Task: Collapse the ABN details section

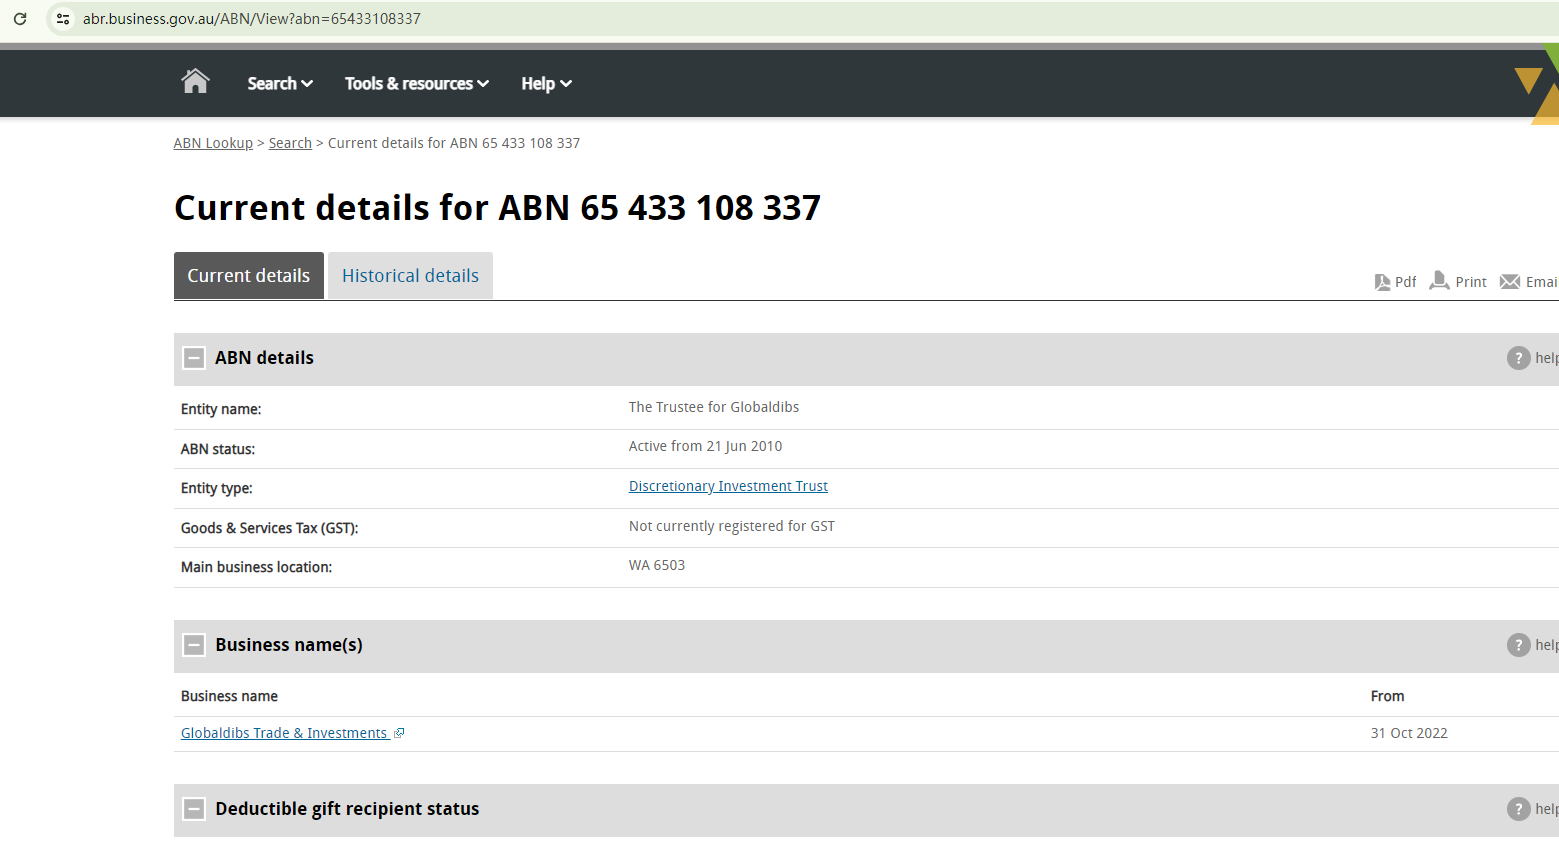Action: coord(195,358)
